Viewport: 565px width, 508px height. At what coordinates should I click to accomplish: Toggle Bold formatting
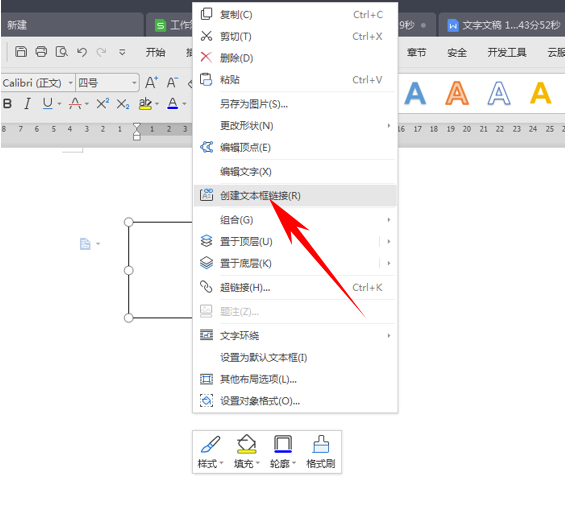pyautogui.click(x=8, y=104)
